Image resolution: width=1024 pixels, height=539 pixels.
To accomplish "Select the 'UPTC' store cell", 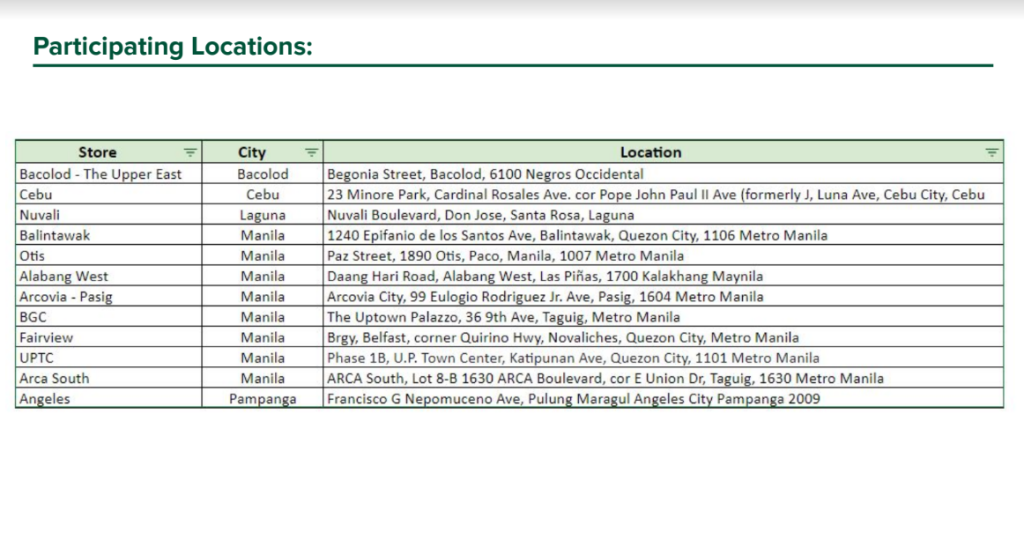I will click(109, 357).
